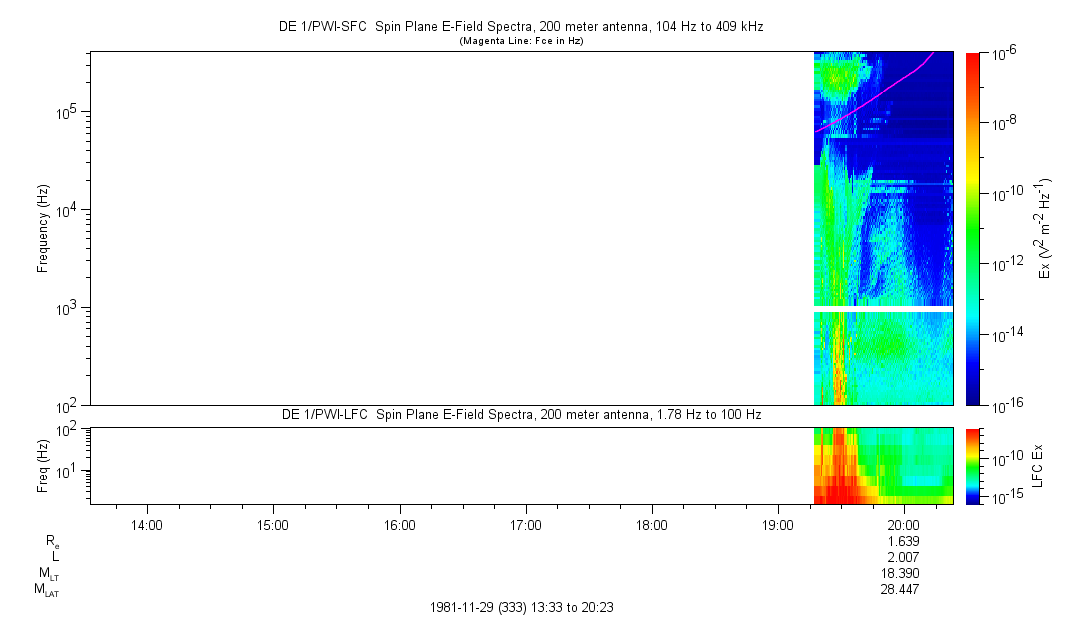Click the Ex units color bar label
Image resolution: width=1083 pixels, height=620 pixels.
point(1045,228)
